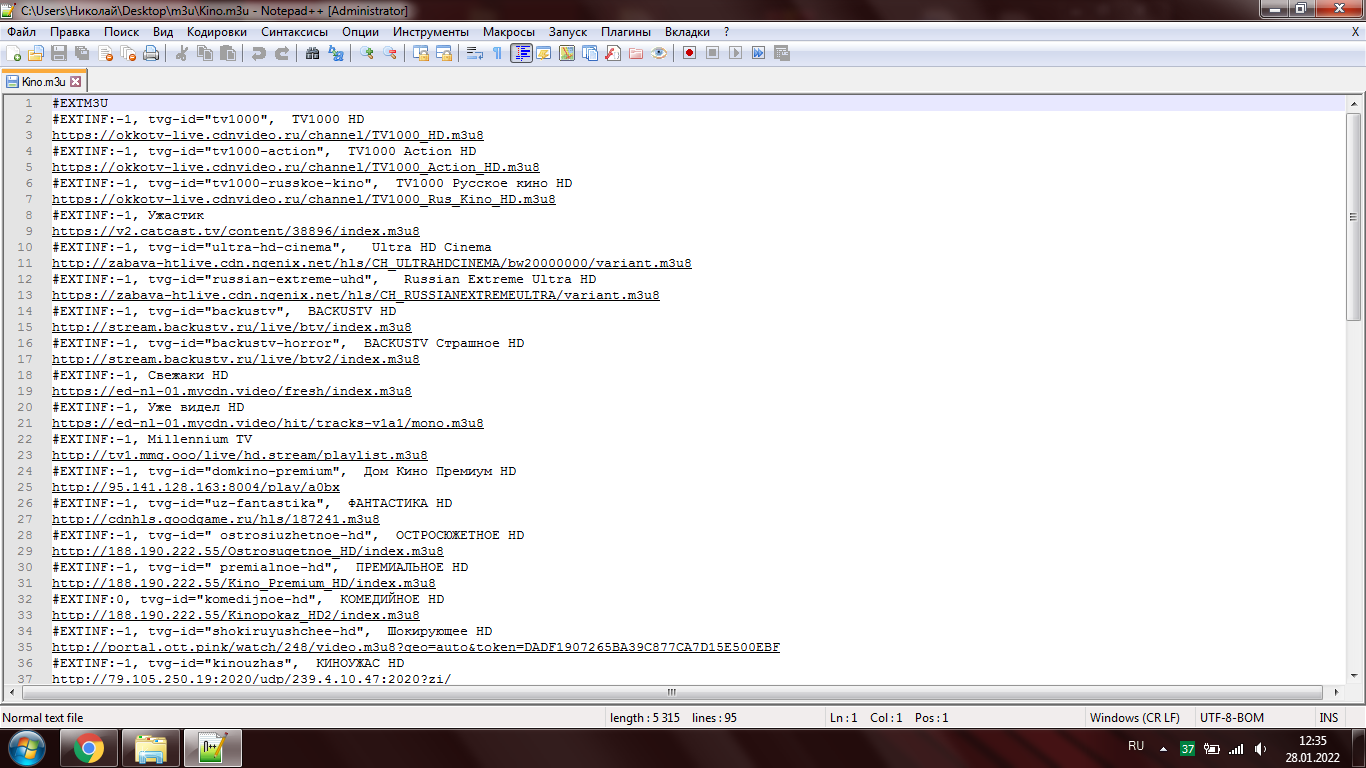
Task: Click the Paste toolbar icon
Action: click(x=227, y=53)
